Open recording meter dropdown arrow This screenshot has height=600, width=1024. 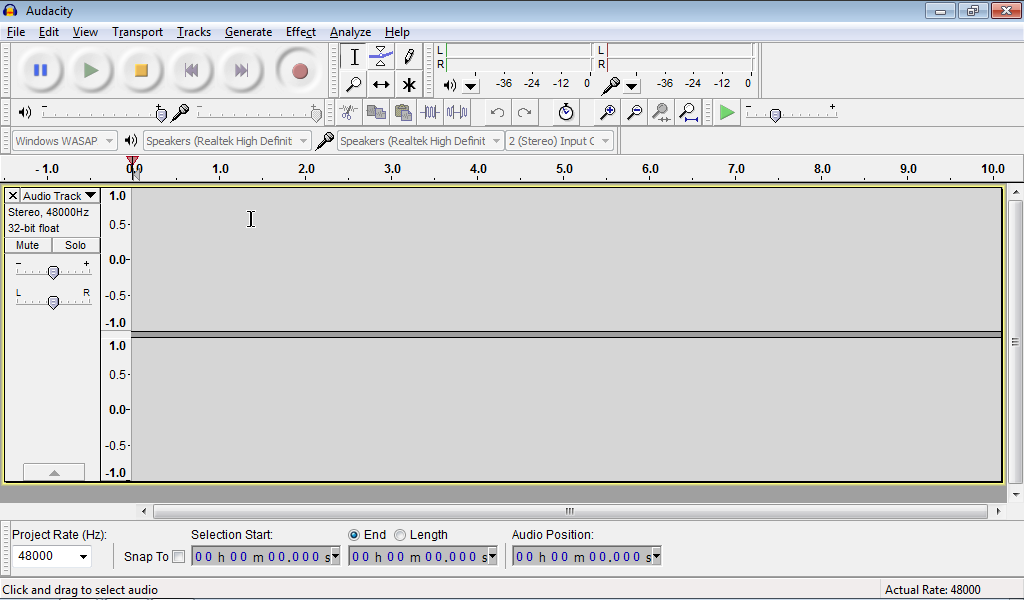tap(632, 86)
